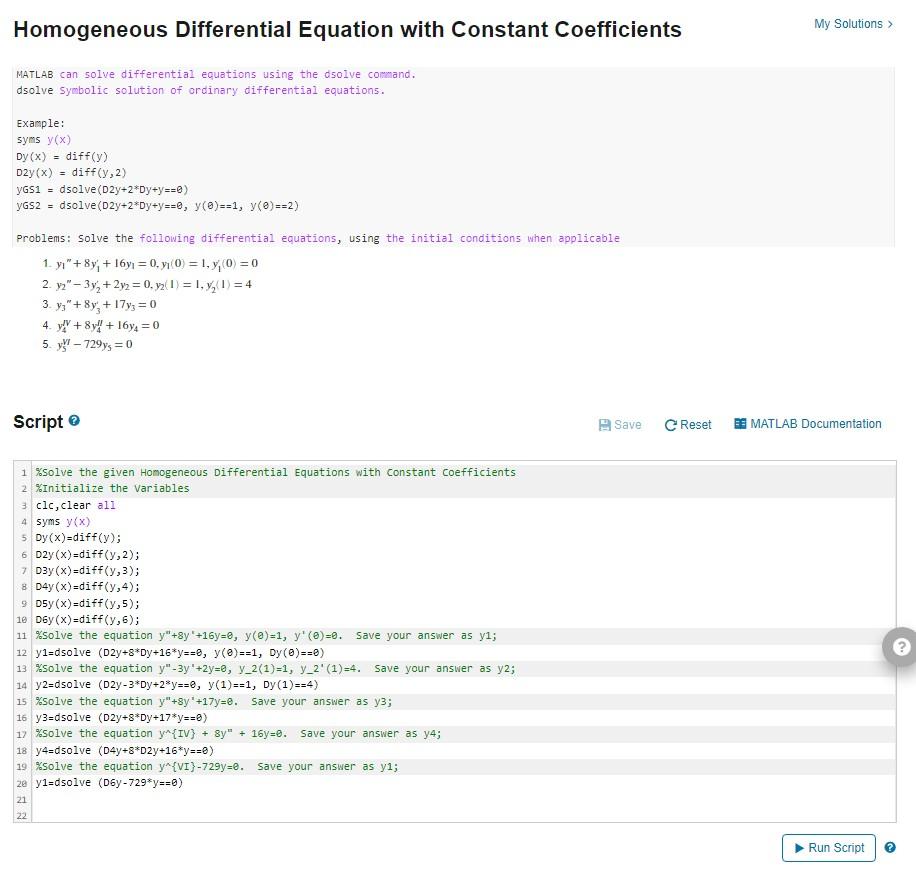
Task: Open MATLAB Documentation via its grid icon
Action: tap(738, 424)
